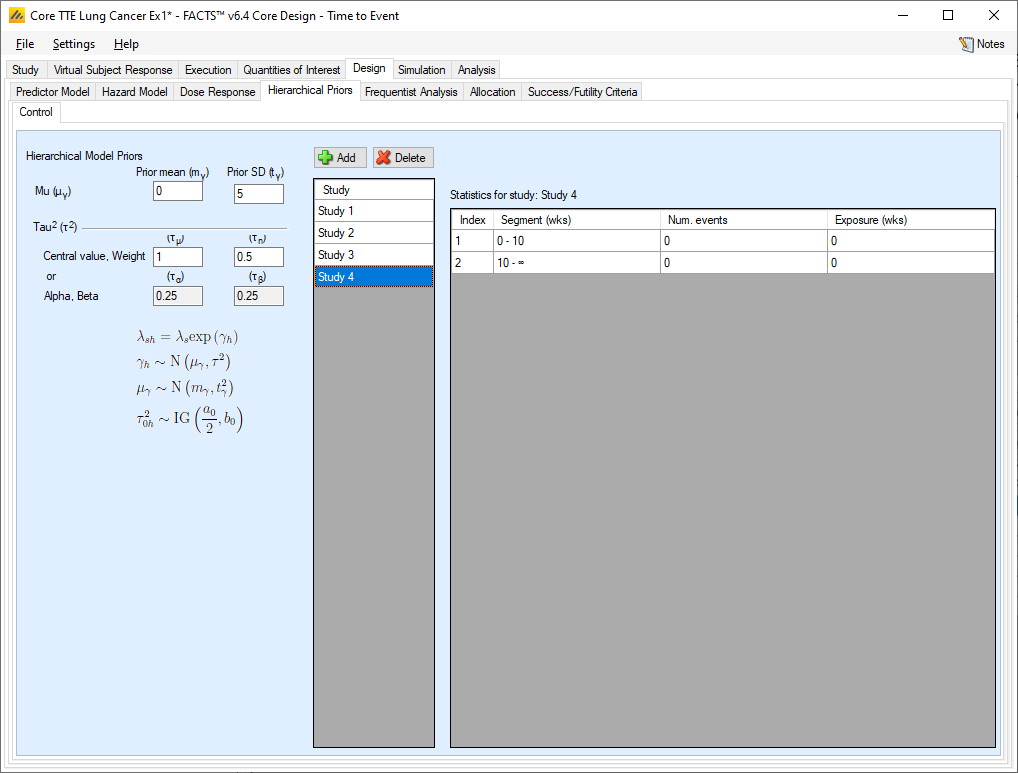Select Study 3 in the study list
Viewport: 1018px width, 773px height.
tap(374, 255)
